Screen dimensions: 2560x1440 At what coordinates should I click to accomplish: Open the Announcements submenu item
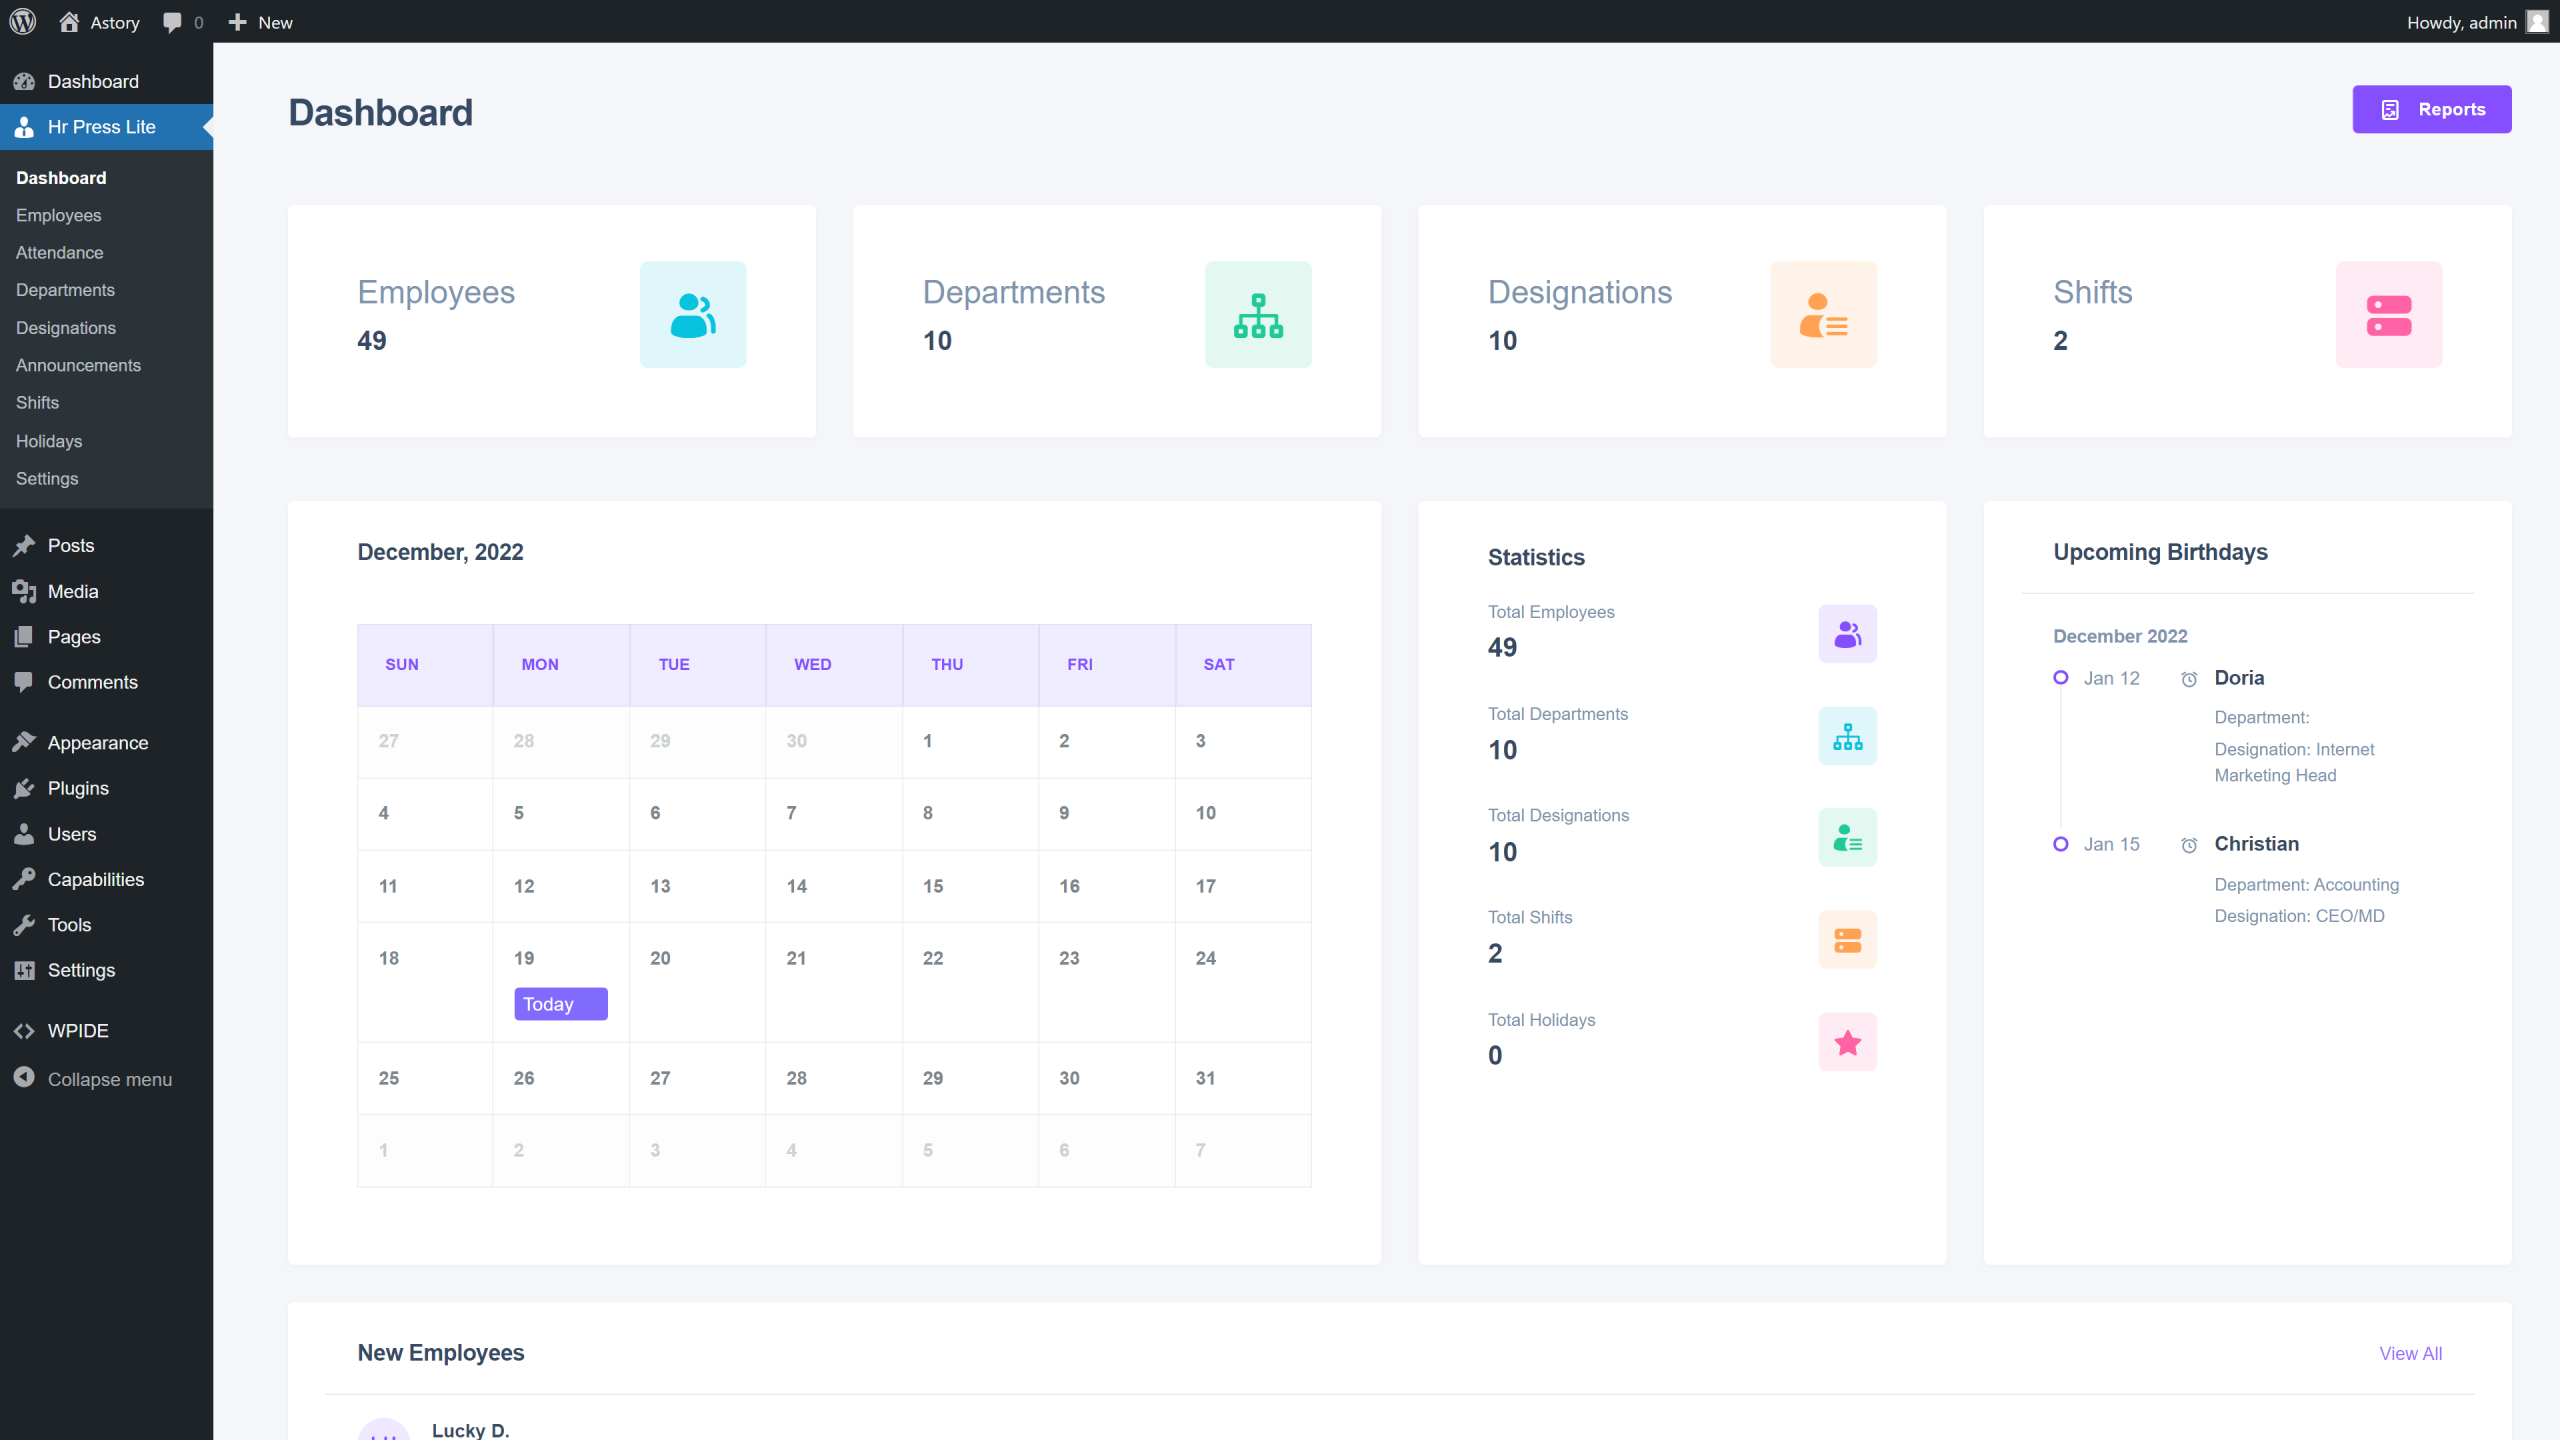click(78, 365)
